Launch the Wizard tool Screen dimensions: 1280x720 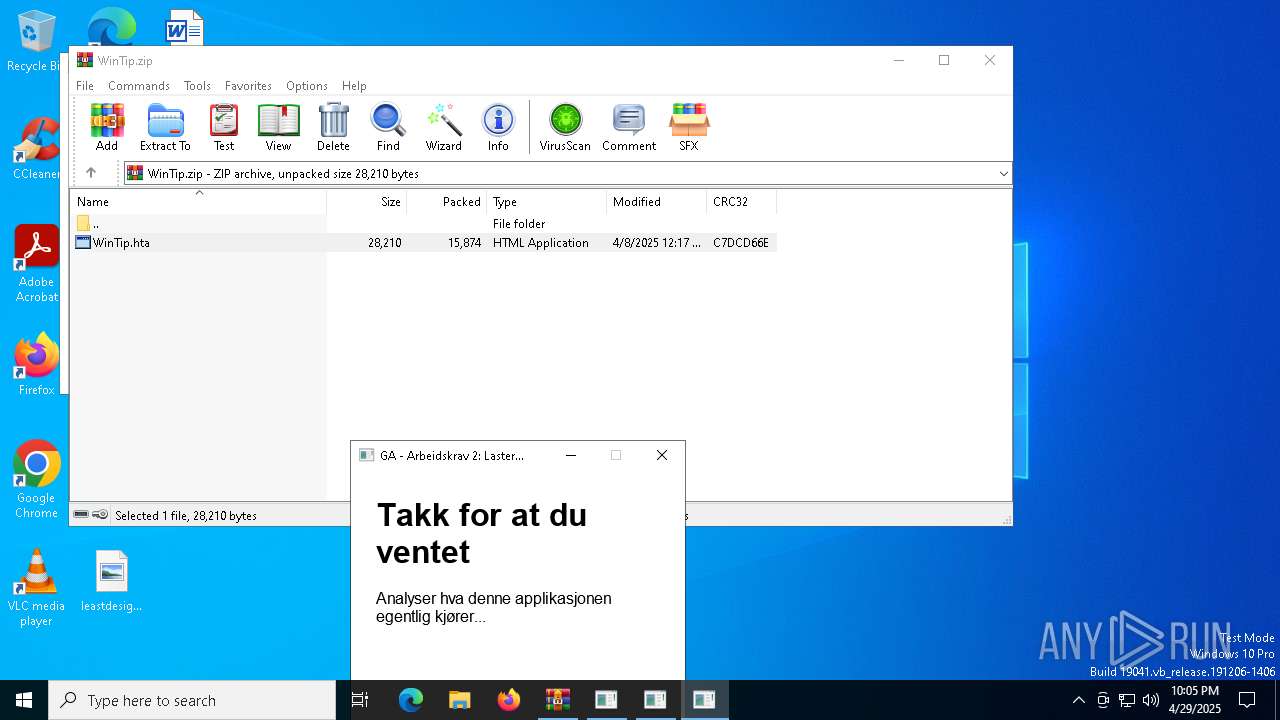click(443, 127)
